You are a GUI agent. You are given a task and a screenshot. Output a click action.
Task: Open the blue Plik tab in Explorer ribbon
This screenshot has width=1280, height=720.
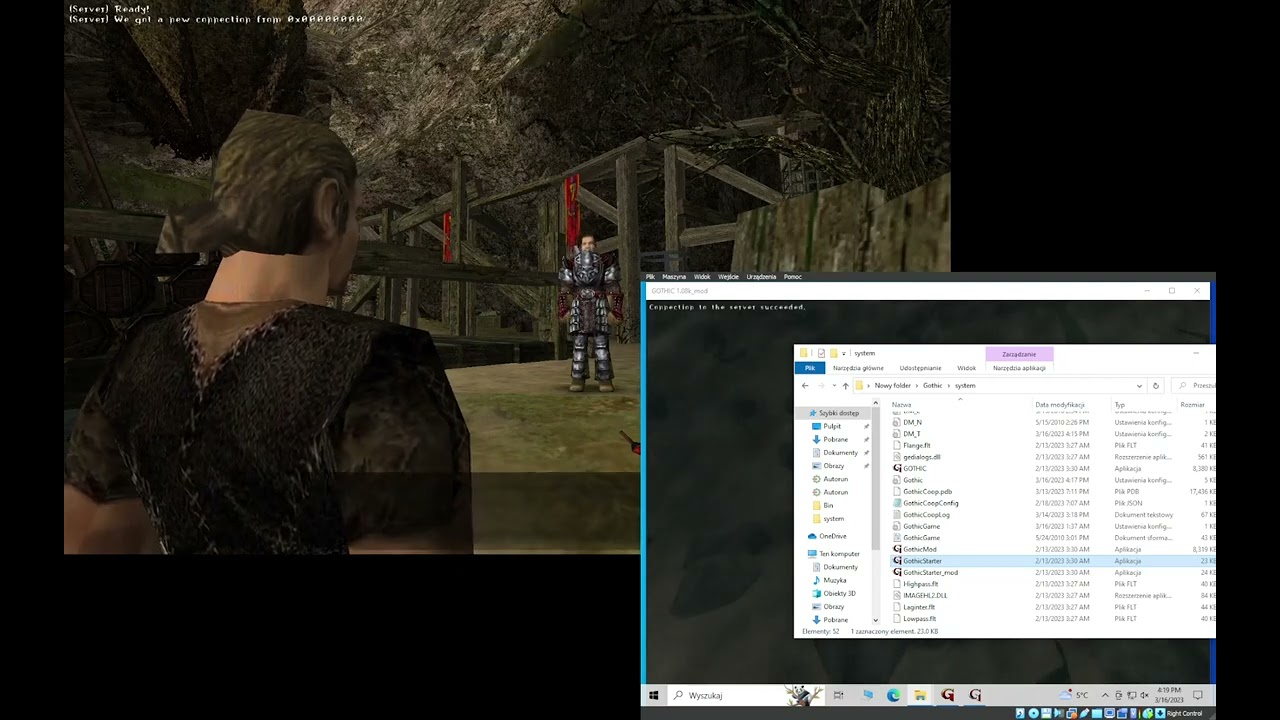coord(810,368)
